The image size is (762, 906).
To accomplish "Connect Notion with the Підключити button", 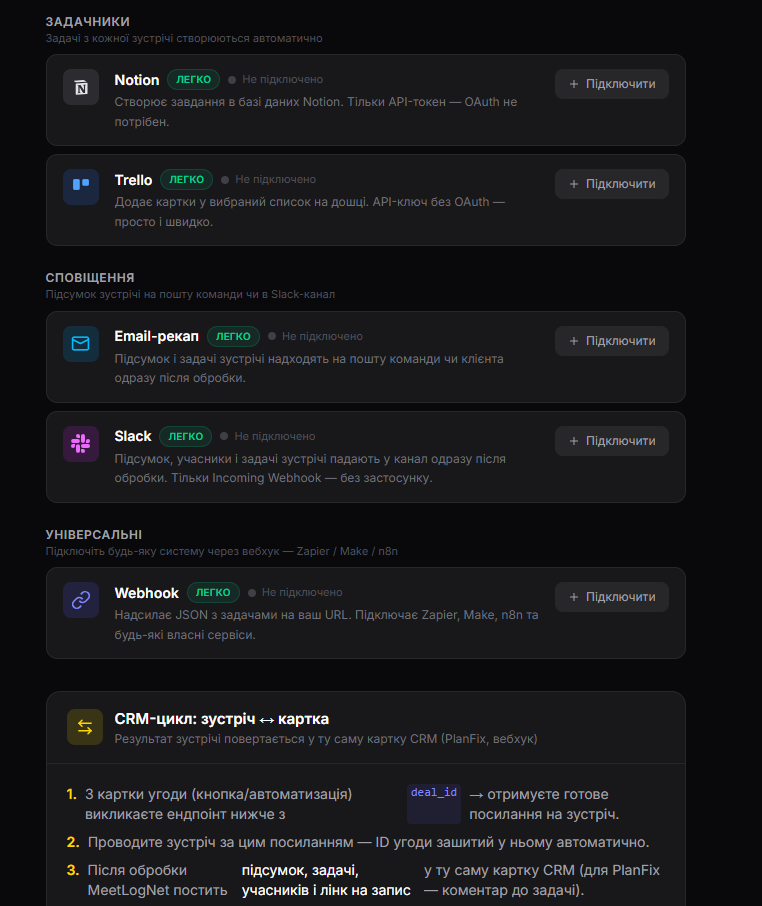I will pos(612,84).
